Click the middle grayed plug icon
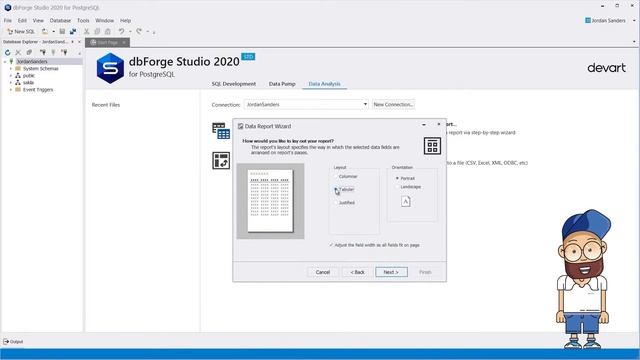The height and width of the screenshot is (360, 640). pyautogui.click(x=53, y=52)
